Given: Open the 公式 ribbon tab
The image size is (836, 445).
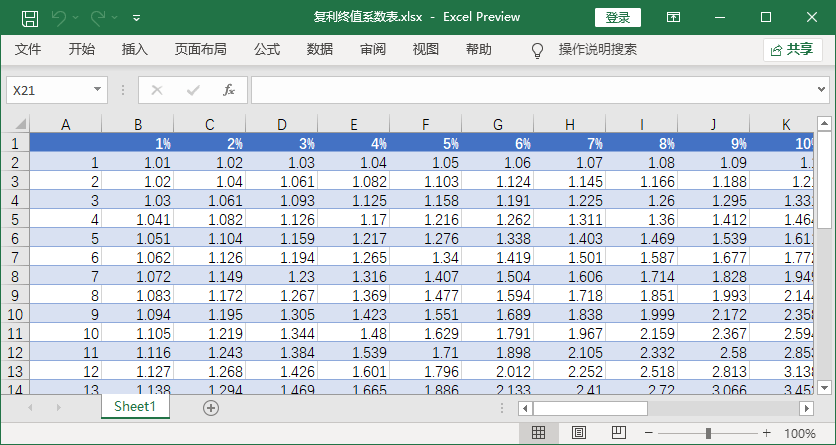Looking at the screenshot, I should pyautogui.click(x=266, y=50).
